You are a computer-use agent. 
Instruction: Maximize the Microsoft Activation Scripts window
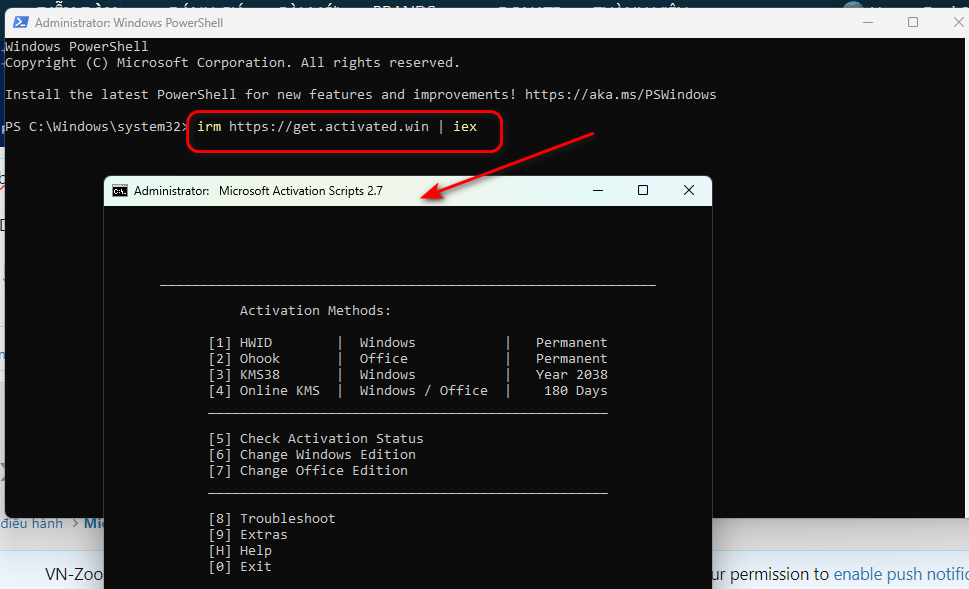643,190
